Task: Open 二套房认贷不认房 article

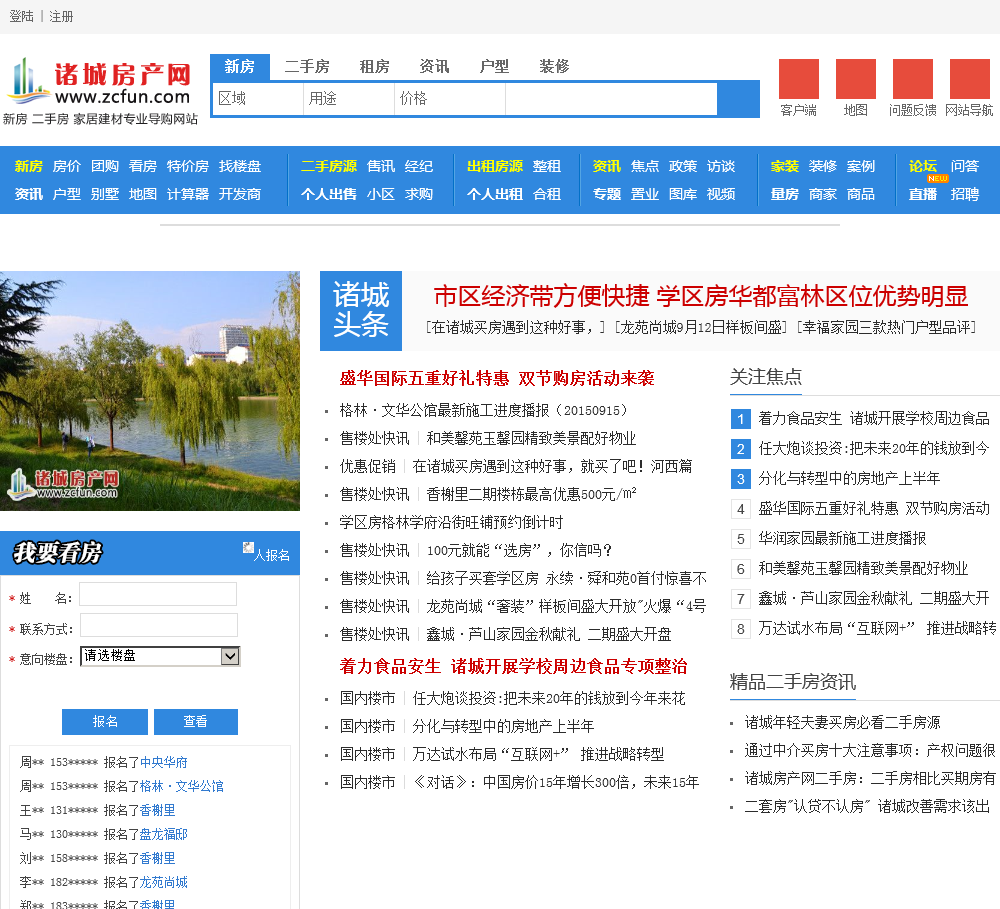Action: pos(867,807)
